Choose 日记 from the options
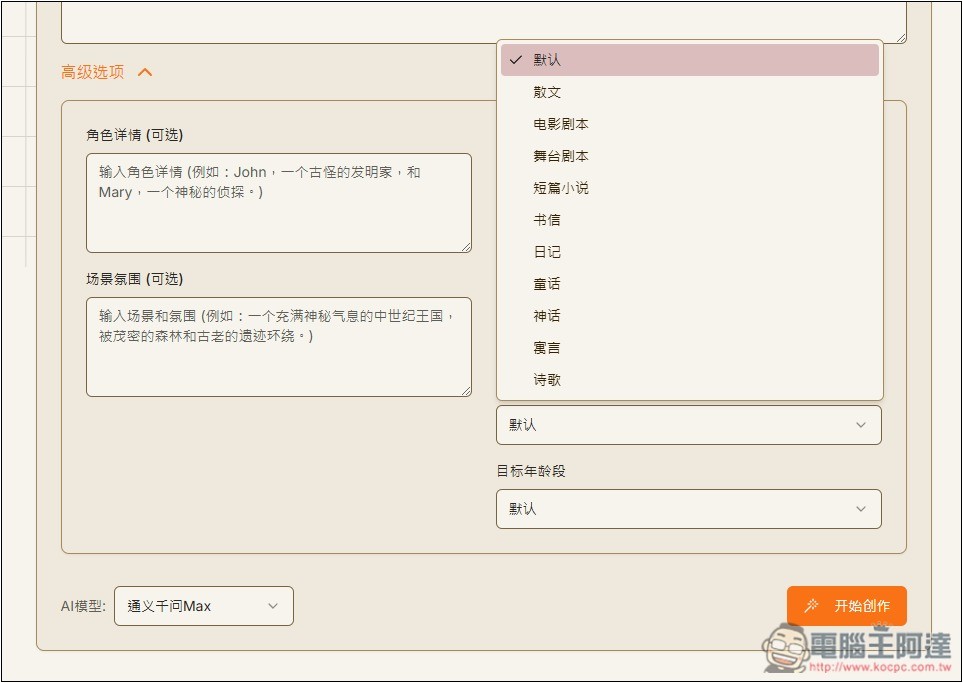Image resolution: width=963 pixels, height=683 pixels. (690, 252)
